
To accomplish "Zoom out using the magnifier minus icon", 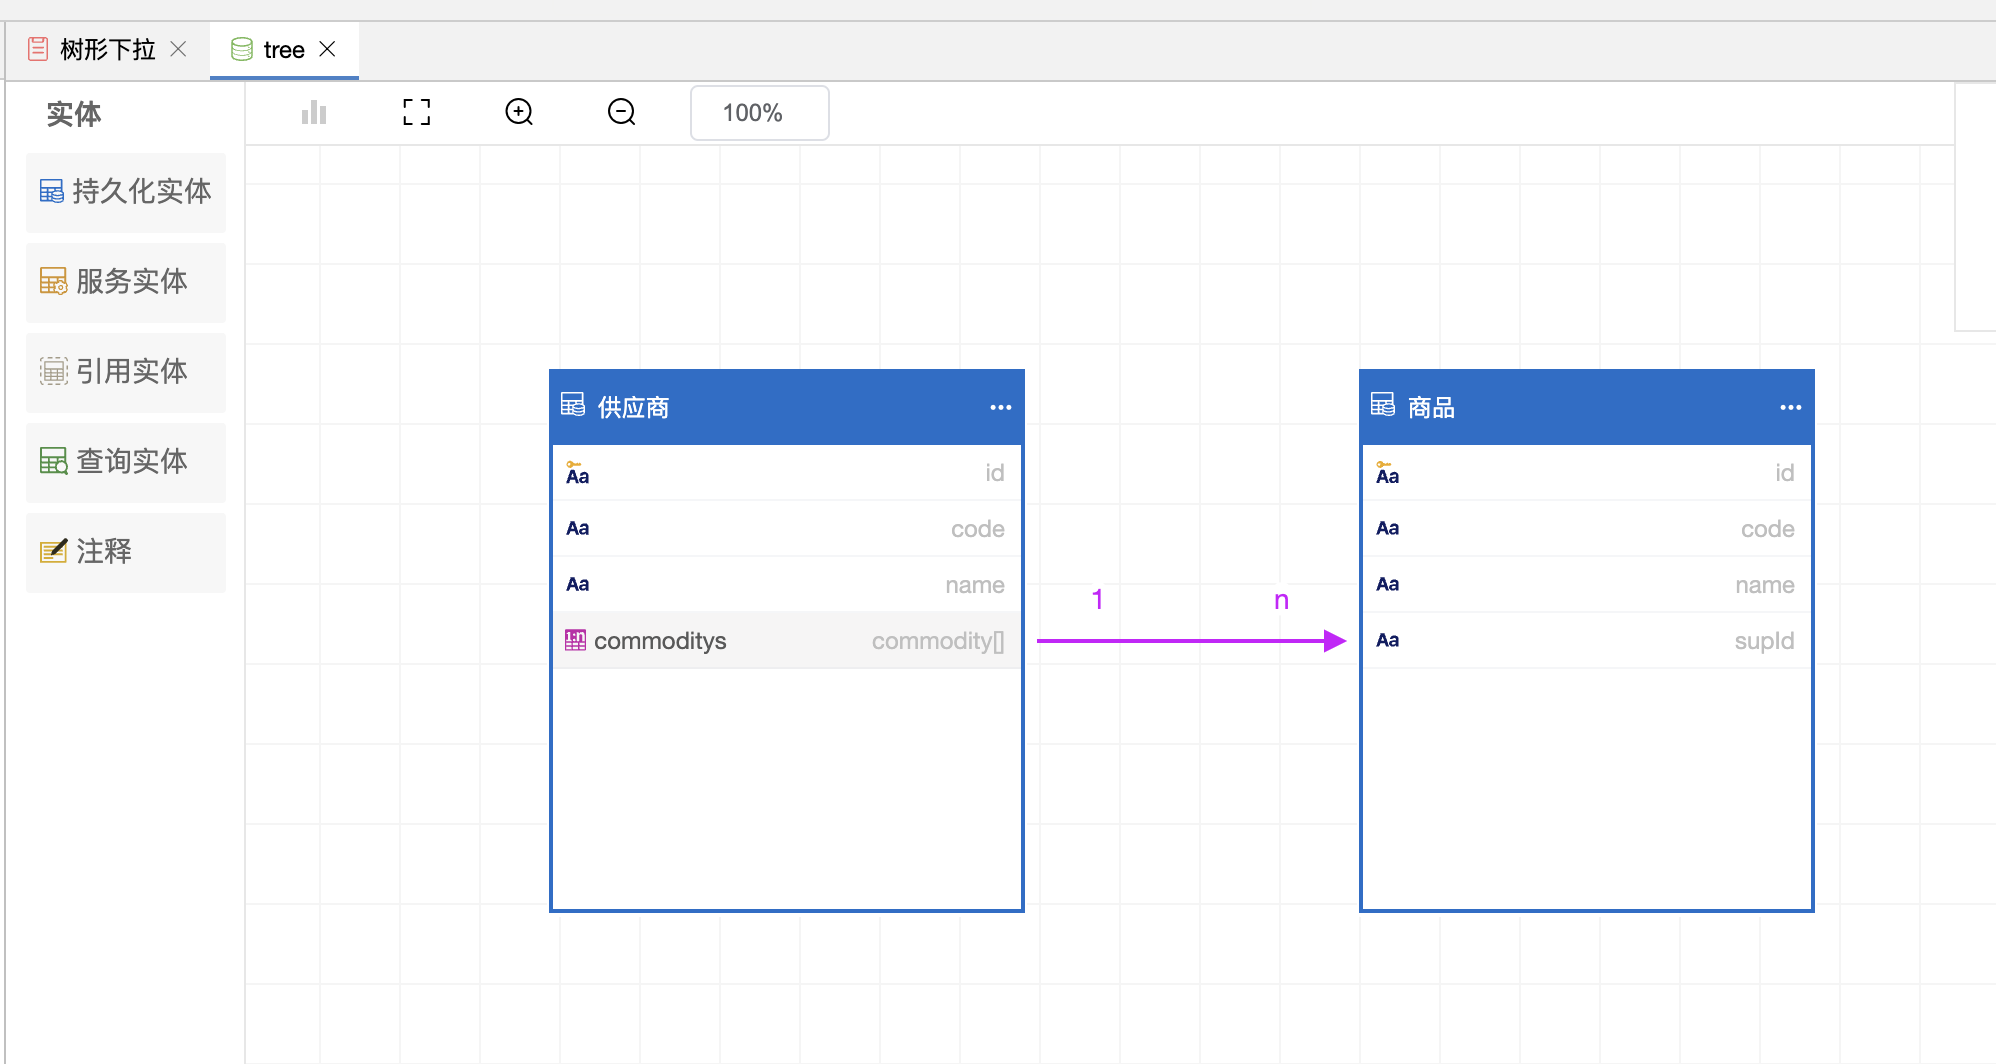I will pyautogui.click(x=621, y=112).
